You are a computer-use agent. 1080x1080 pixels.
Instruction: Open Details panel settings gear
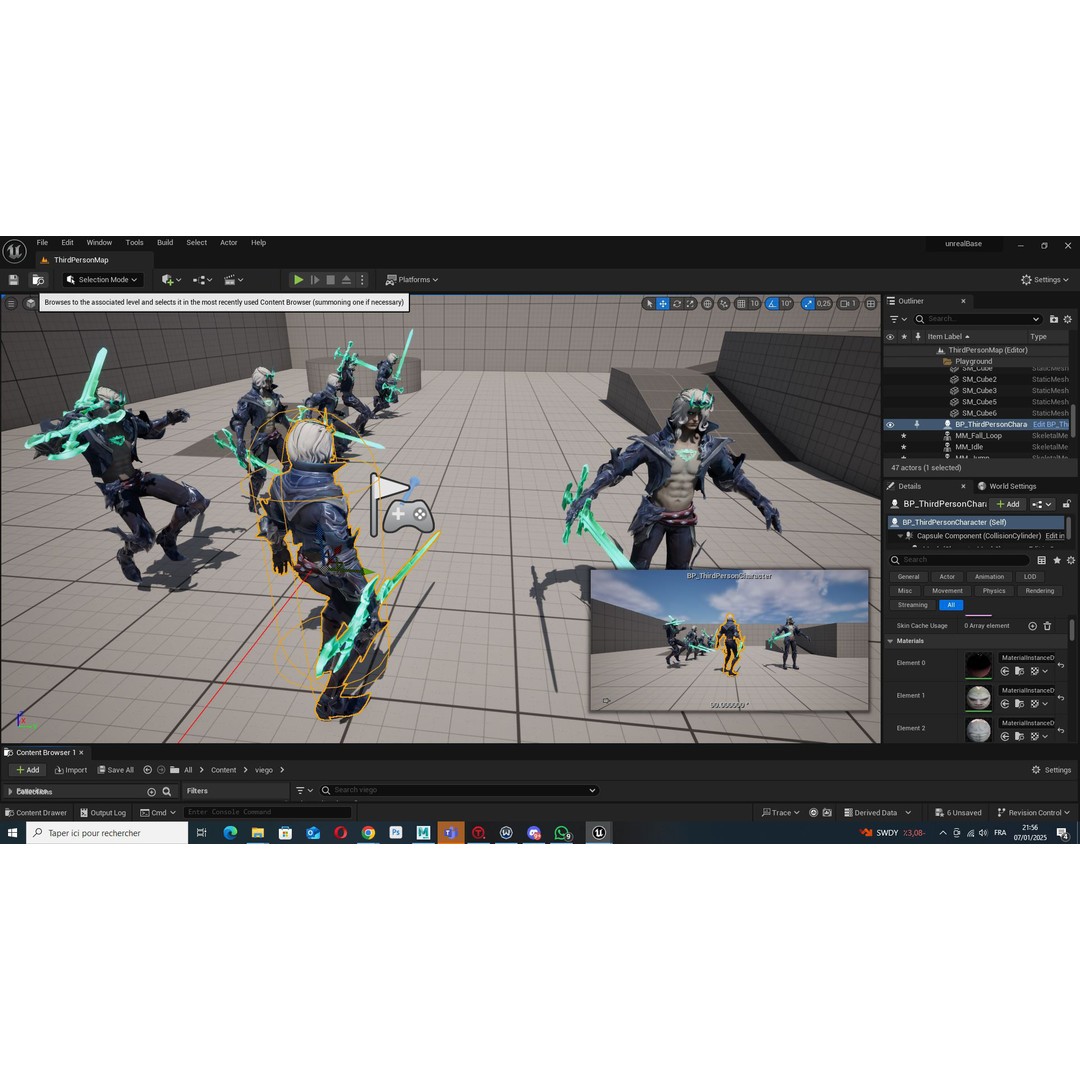pos(1070,560)
